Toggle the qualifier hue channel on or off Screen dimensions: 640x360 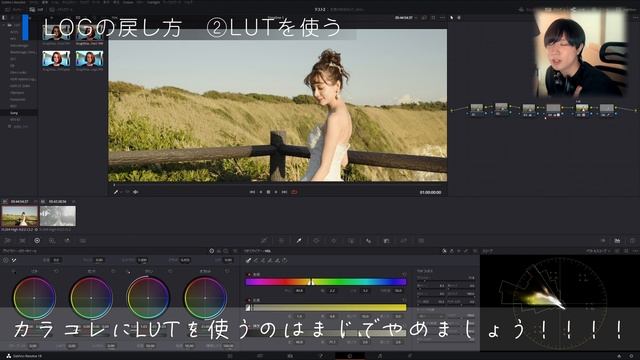tap(249, 274)
